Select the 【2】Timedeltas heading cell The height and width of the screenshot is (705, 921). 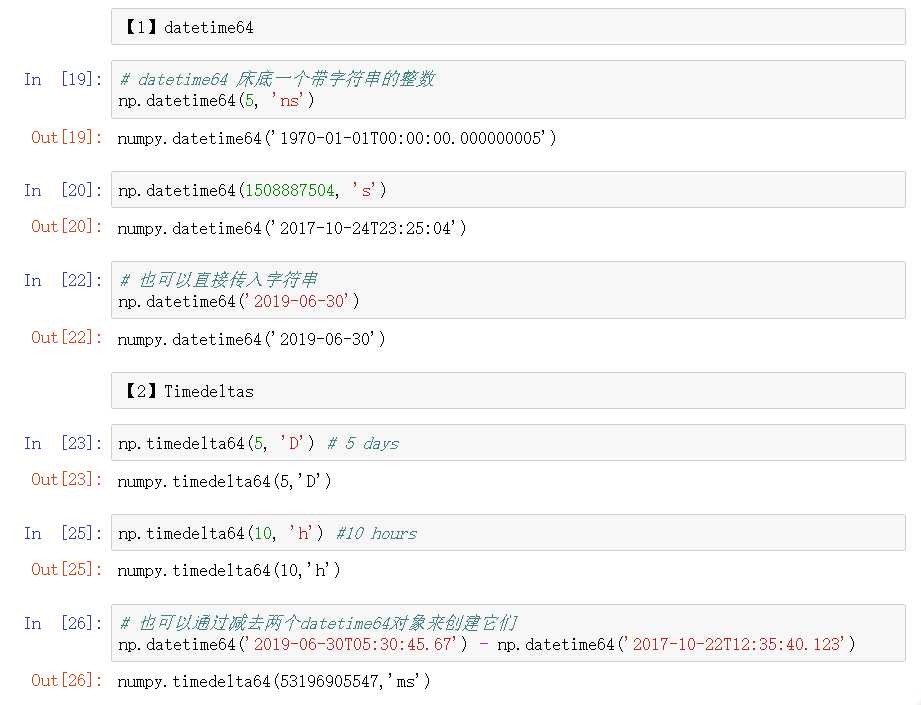(508, 391)
